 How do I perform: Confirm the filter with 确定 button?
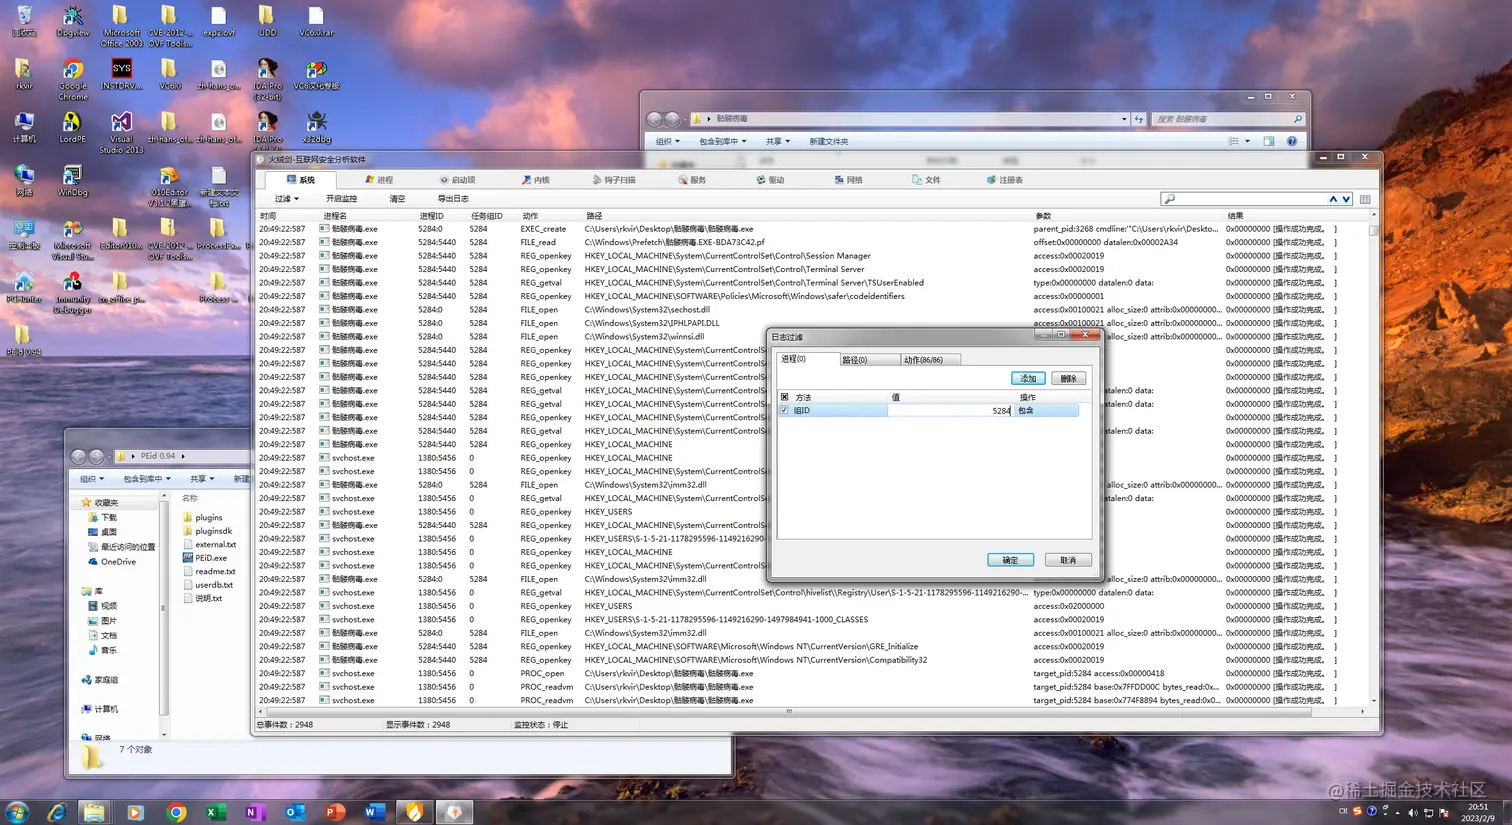click(1010, 560)
